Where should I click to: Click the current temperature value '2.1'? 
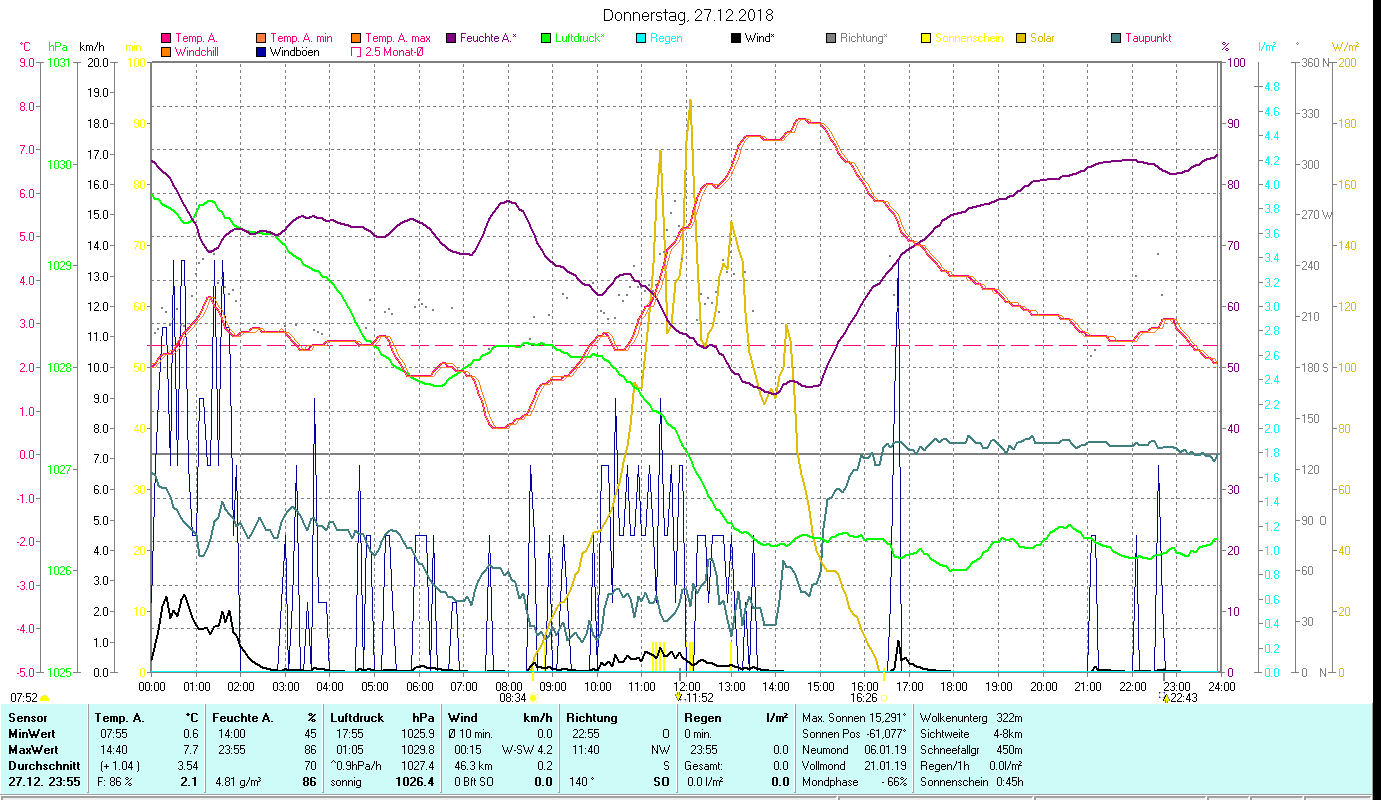[x=191, y=782]
